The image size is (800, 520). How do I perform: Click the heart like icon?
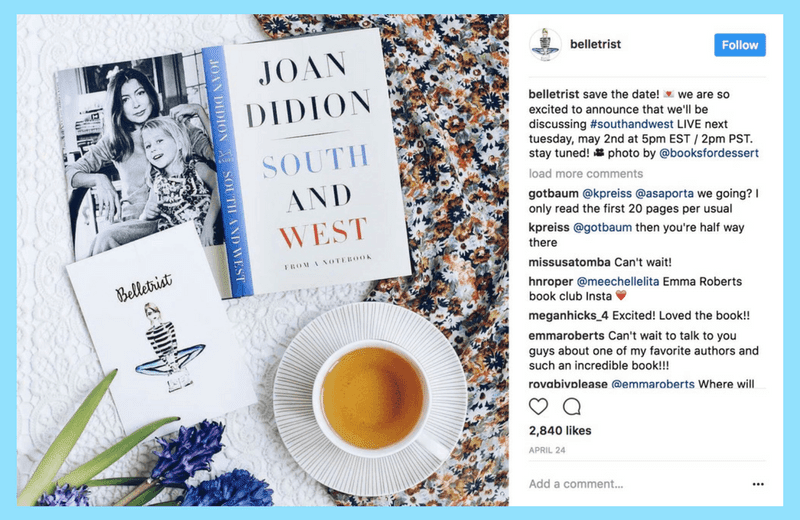click(x=538, y=406)
